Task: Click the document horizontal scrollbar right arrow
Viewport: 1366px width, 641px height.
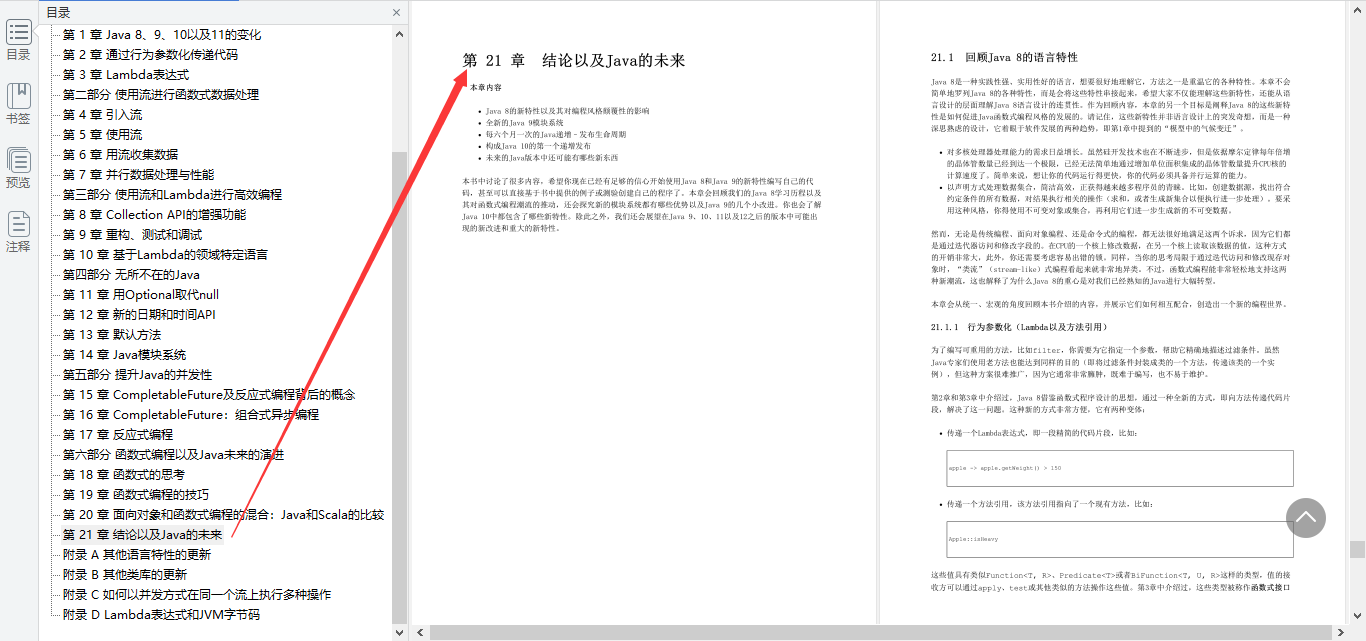Action: (1341, 633)
